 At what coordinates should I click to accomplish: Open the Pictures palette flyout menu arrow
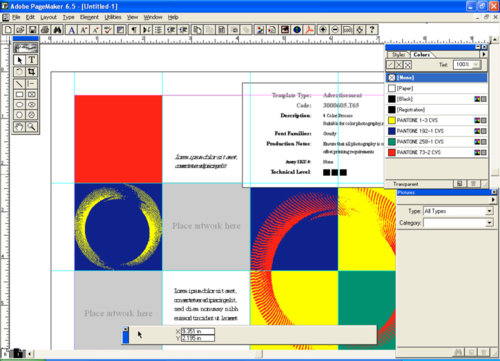[493, 200]
